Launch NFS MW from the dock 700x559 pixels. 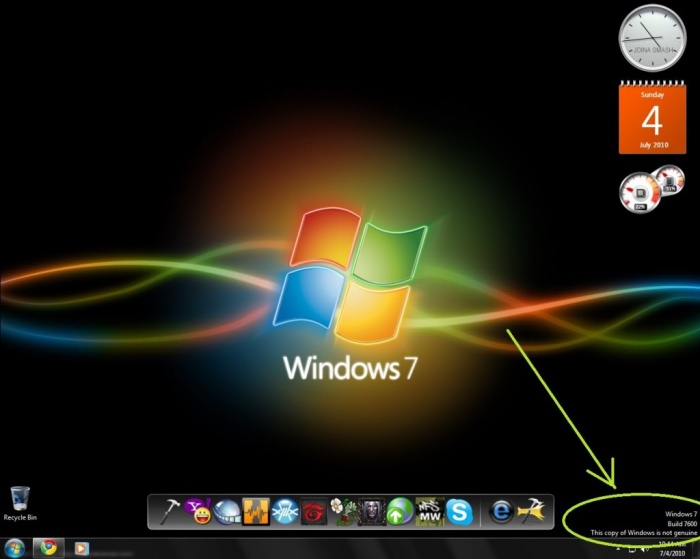tap(429, 512)
